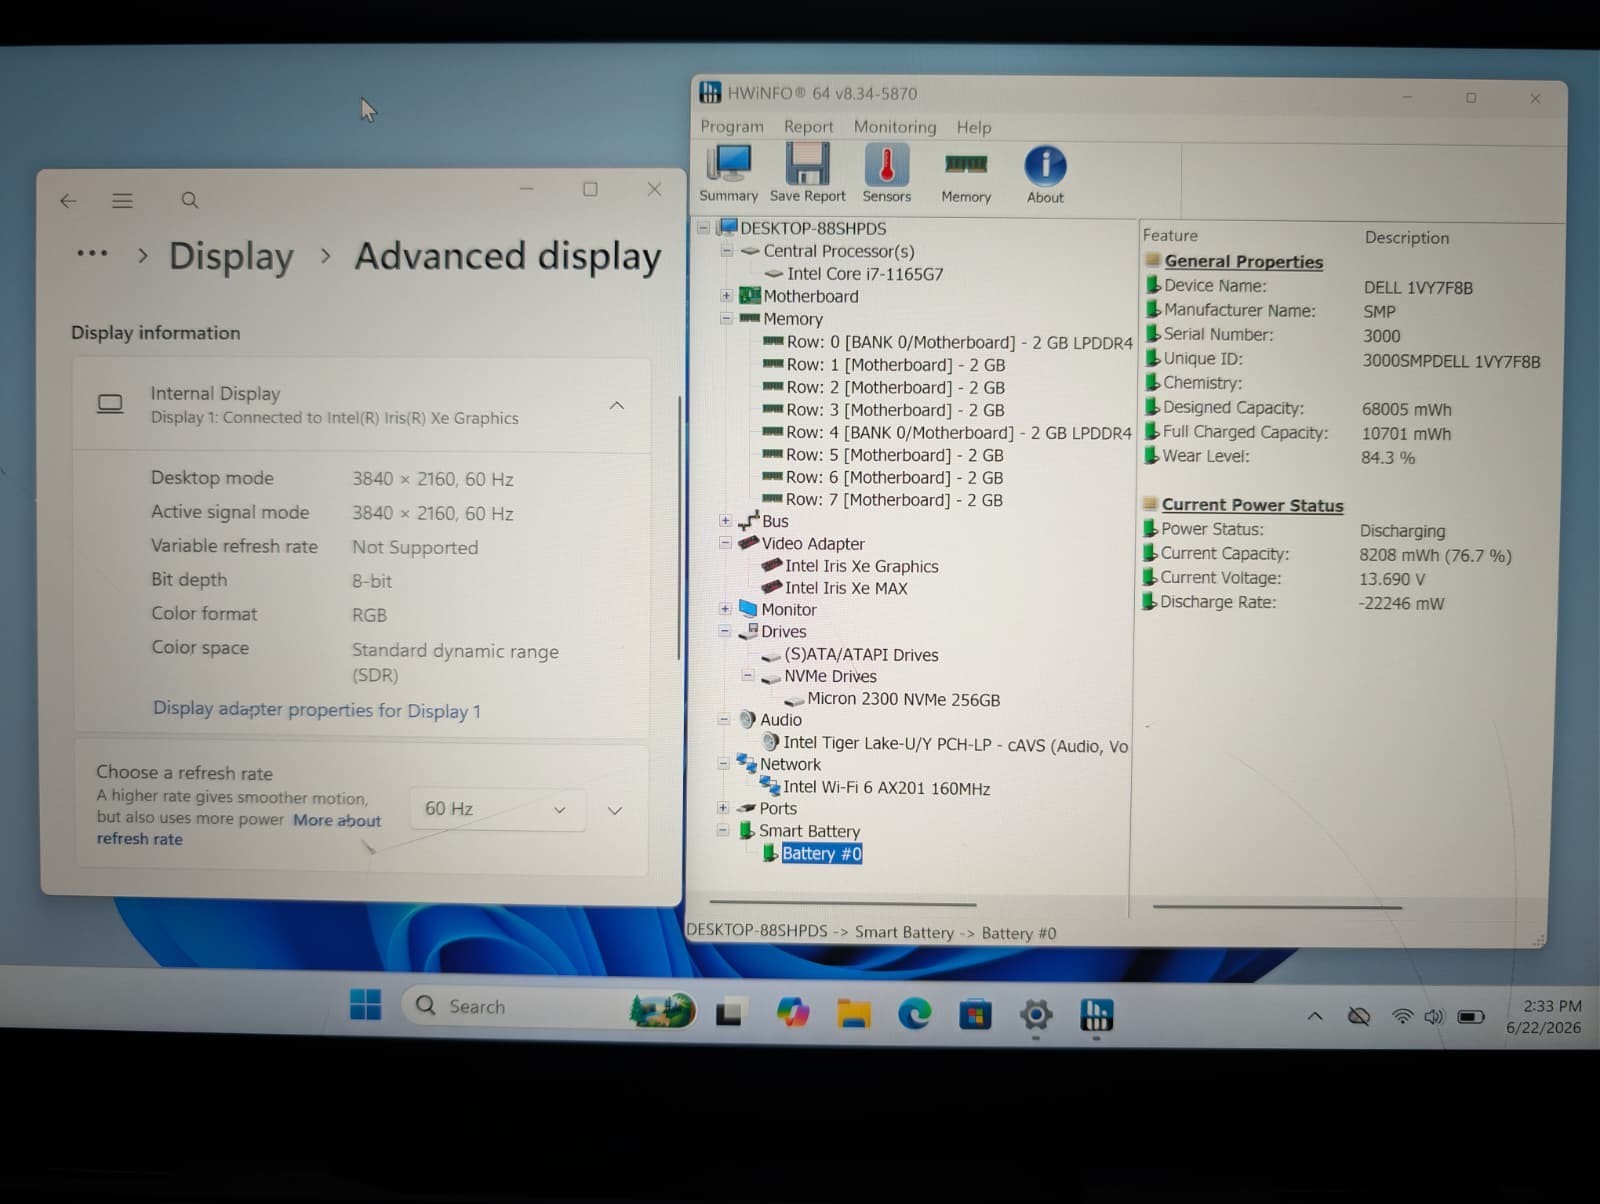Expand the Choose a refresh rate section

tap(615, 811)
